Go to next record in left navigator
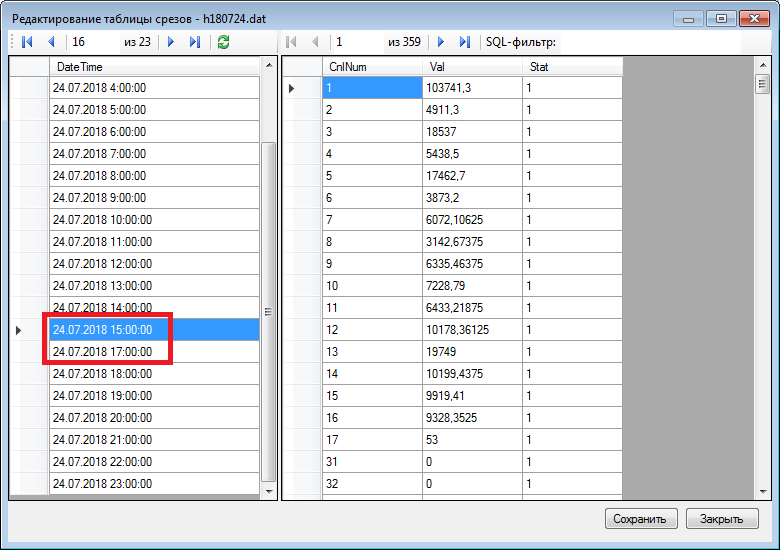Image resolution: width=780 pixels, height=550 pixels. coord(171,42)
